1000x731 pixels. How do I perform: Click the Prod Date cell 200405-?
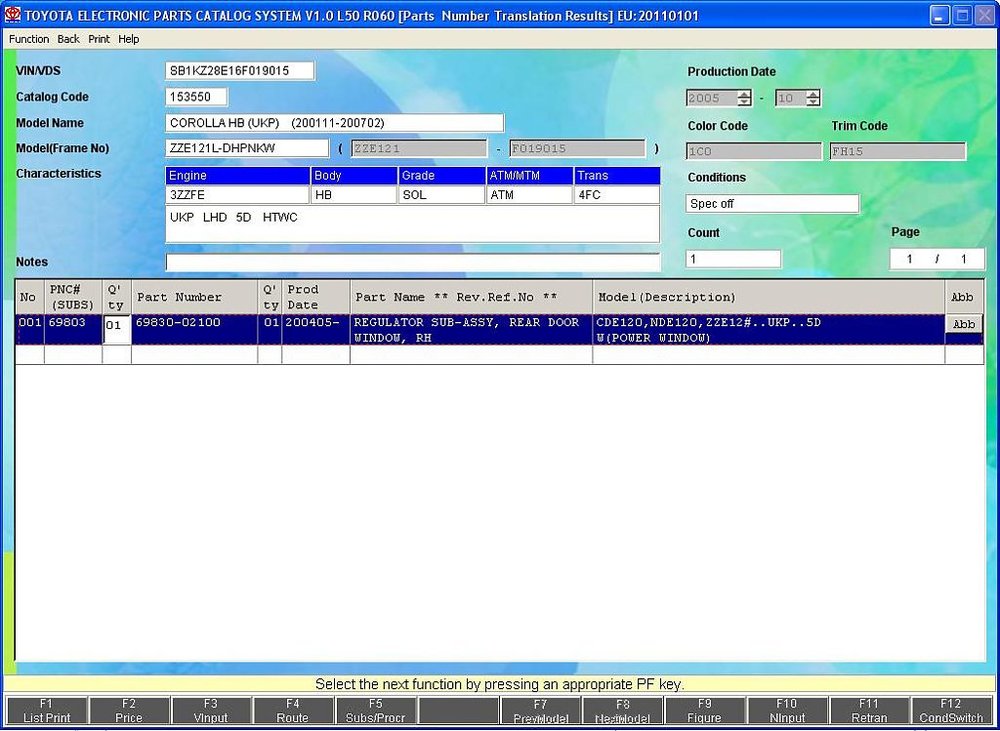pyautogui.click(x=316, y=330)
